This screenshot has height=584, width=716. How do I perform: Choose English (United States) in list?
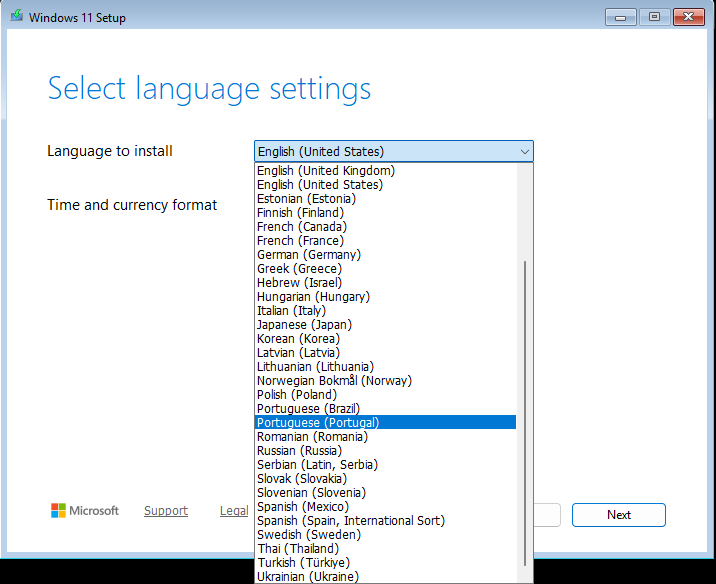[x=385, y=184]
